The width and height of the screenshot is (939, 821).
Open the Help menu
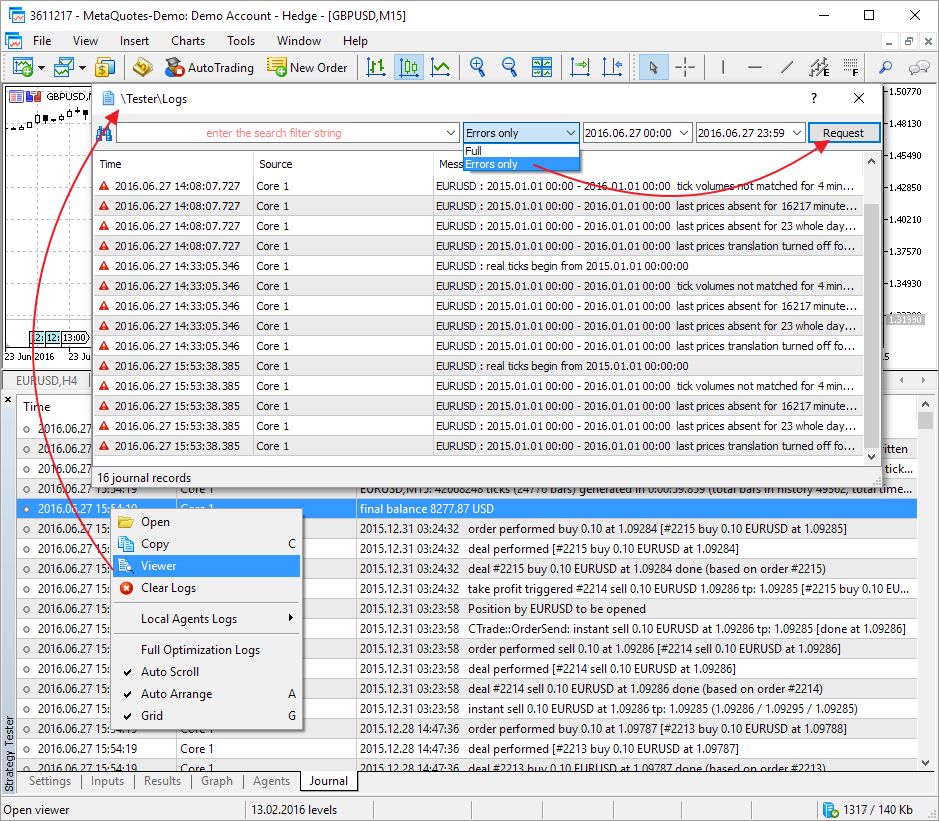[x=355, y=41]
